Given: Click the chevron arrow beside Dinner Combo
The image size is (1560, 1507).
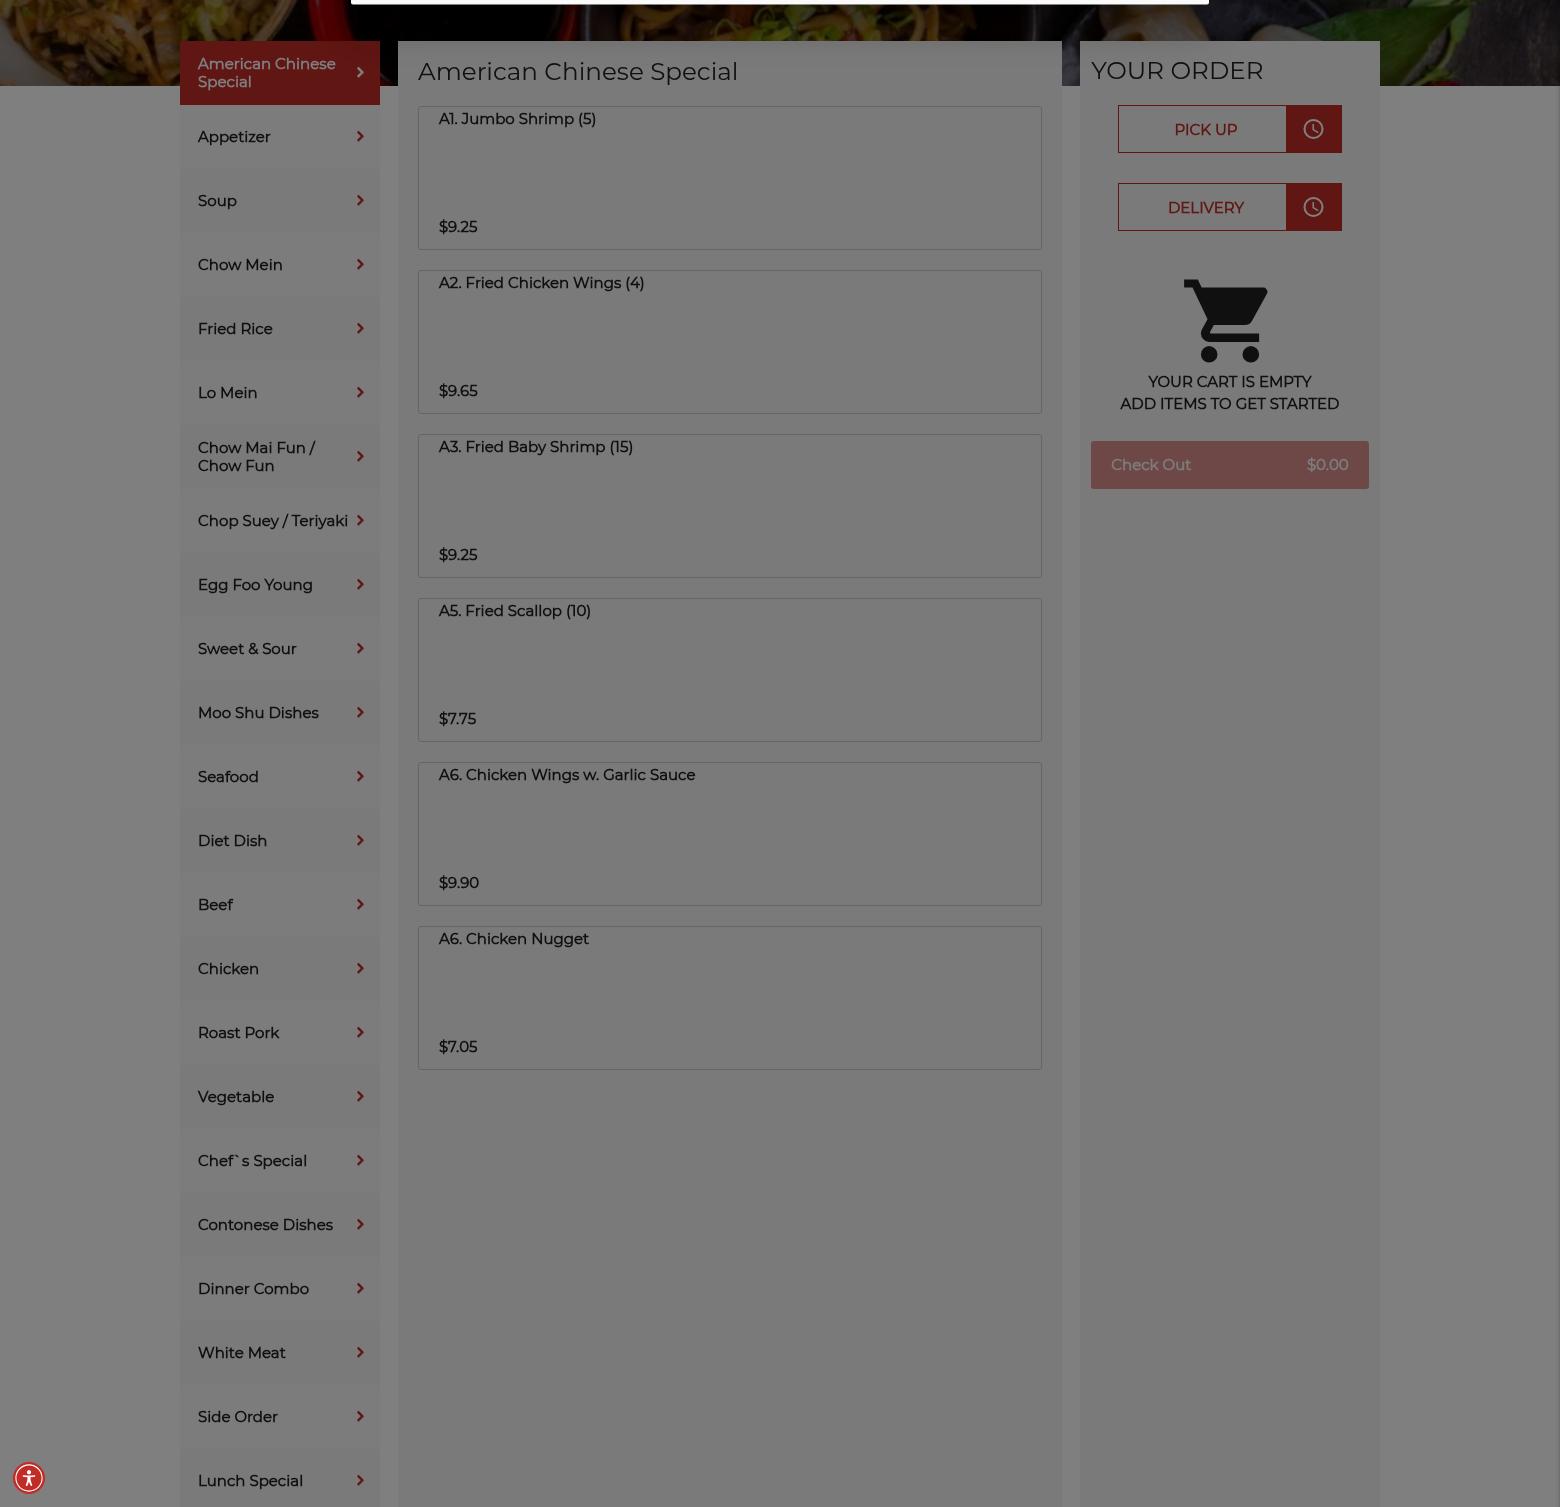Looking at the screenshot, I should [x=360, y=1288].
